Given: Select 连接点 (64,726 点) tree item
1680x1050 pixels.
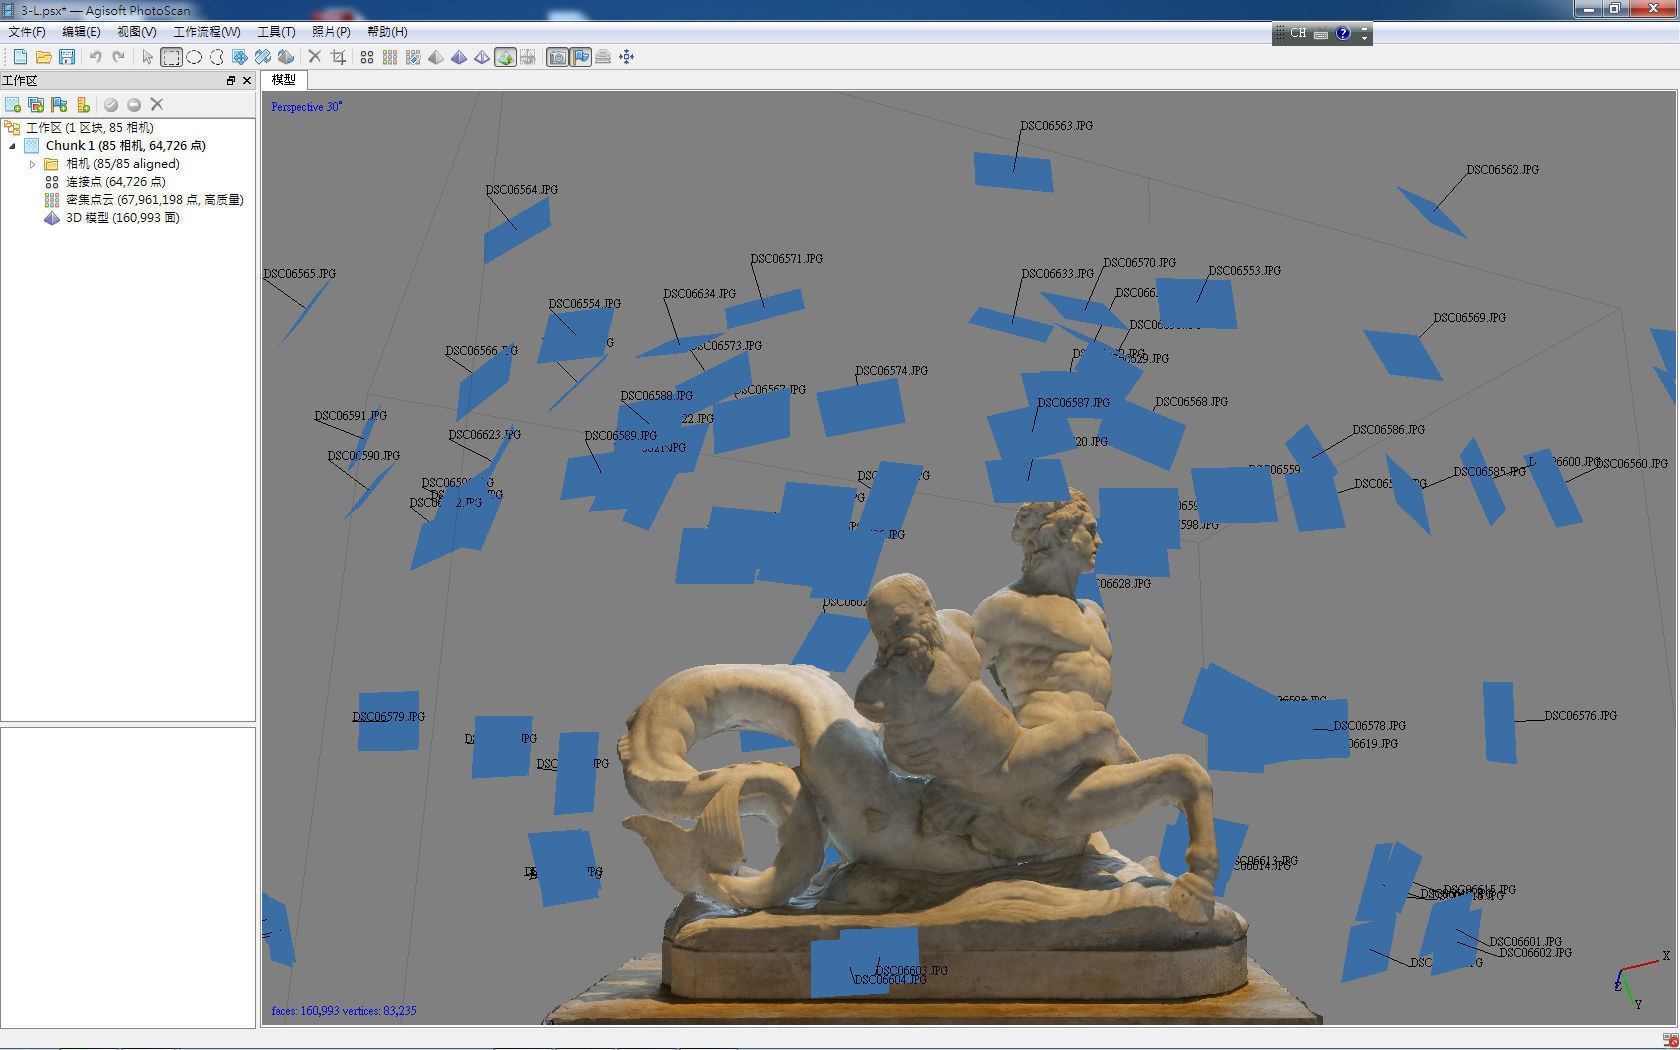Looking at the screenshot, I should 115,182.
